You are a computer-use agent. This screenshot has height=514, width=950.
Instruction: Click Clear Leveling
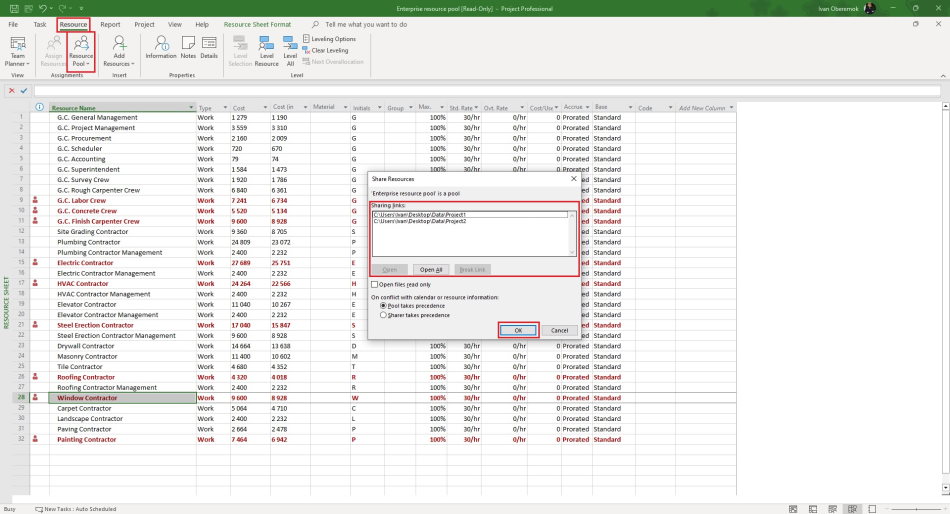[325, 50]
